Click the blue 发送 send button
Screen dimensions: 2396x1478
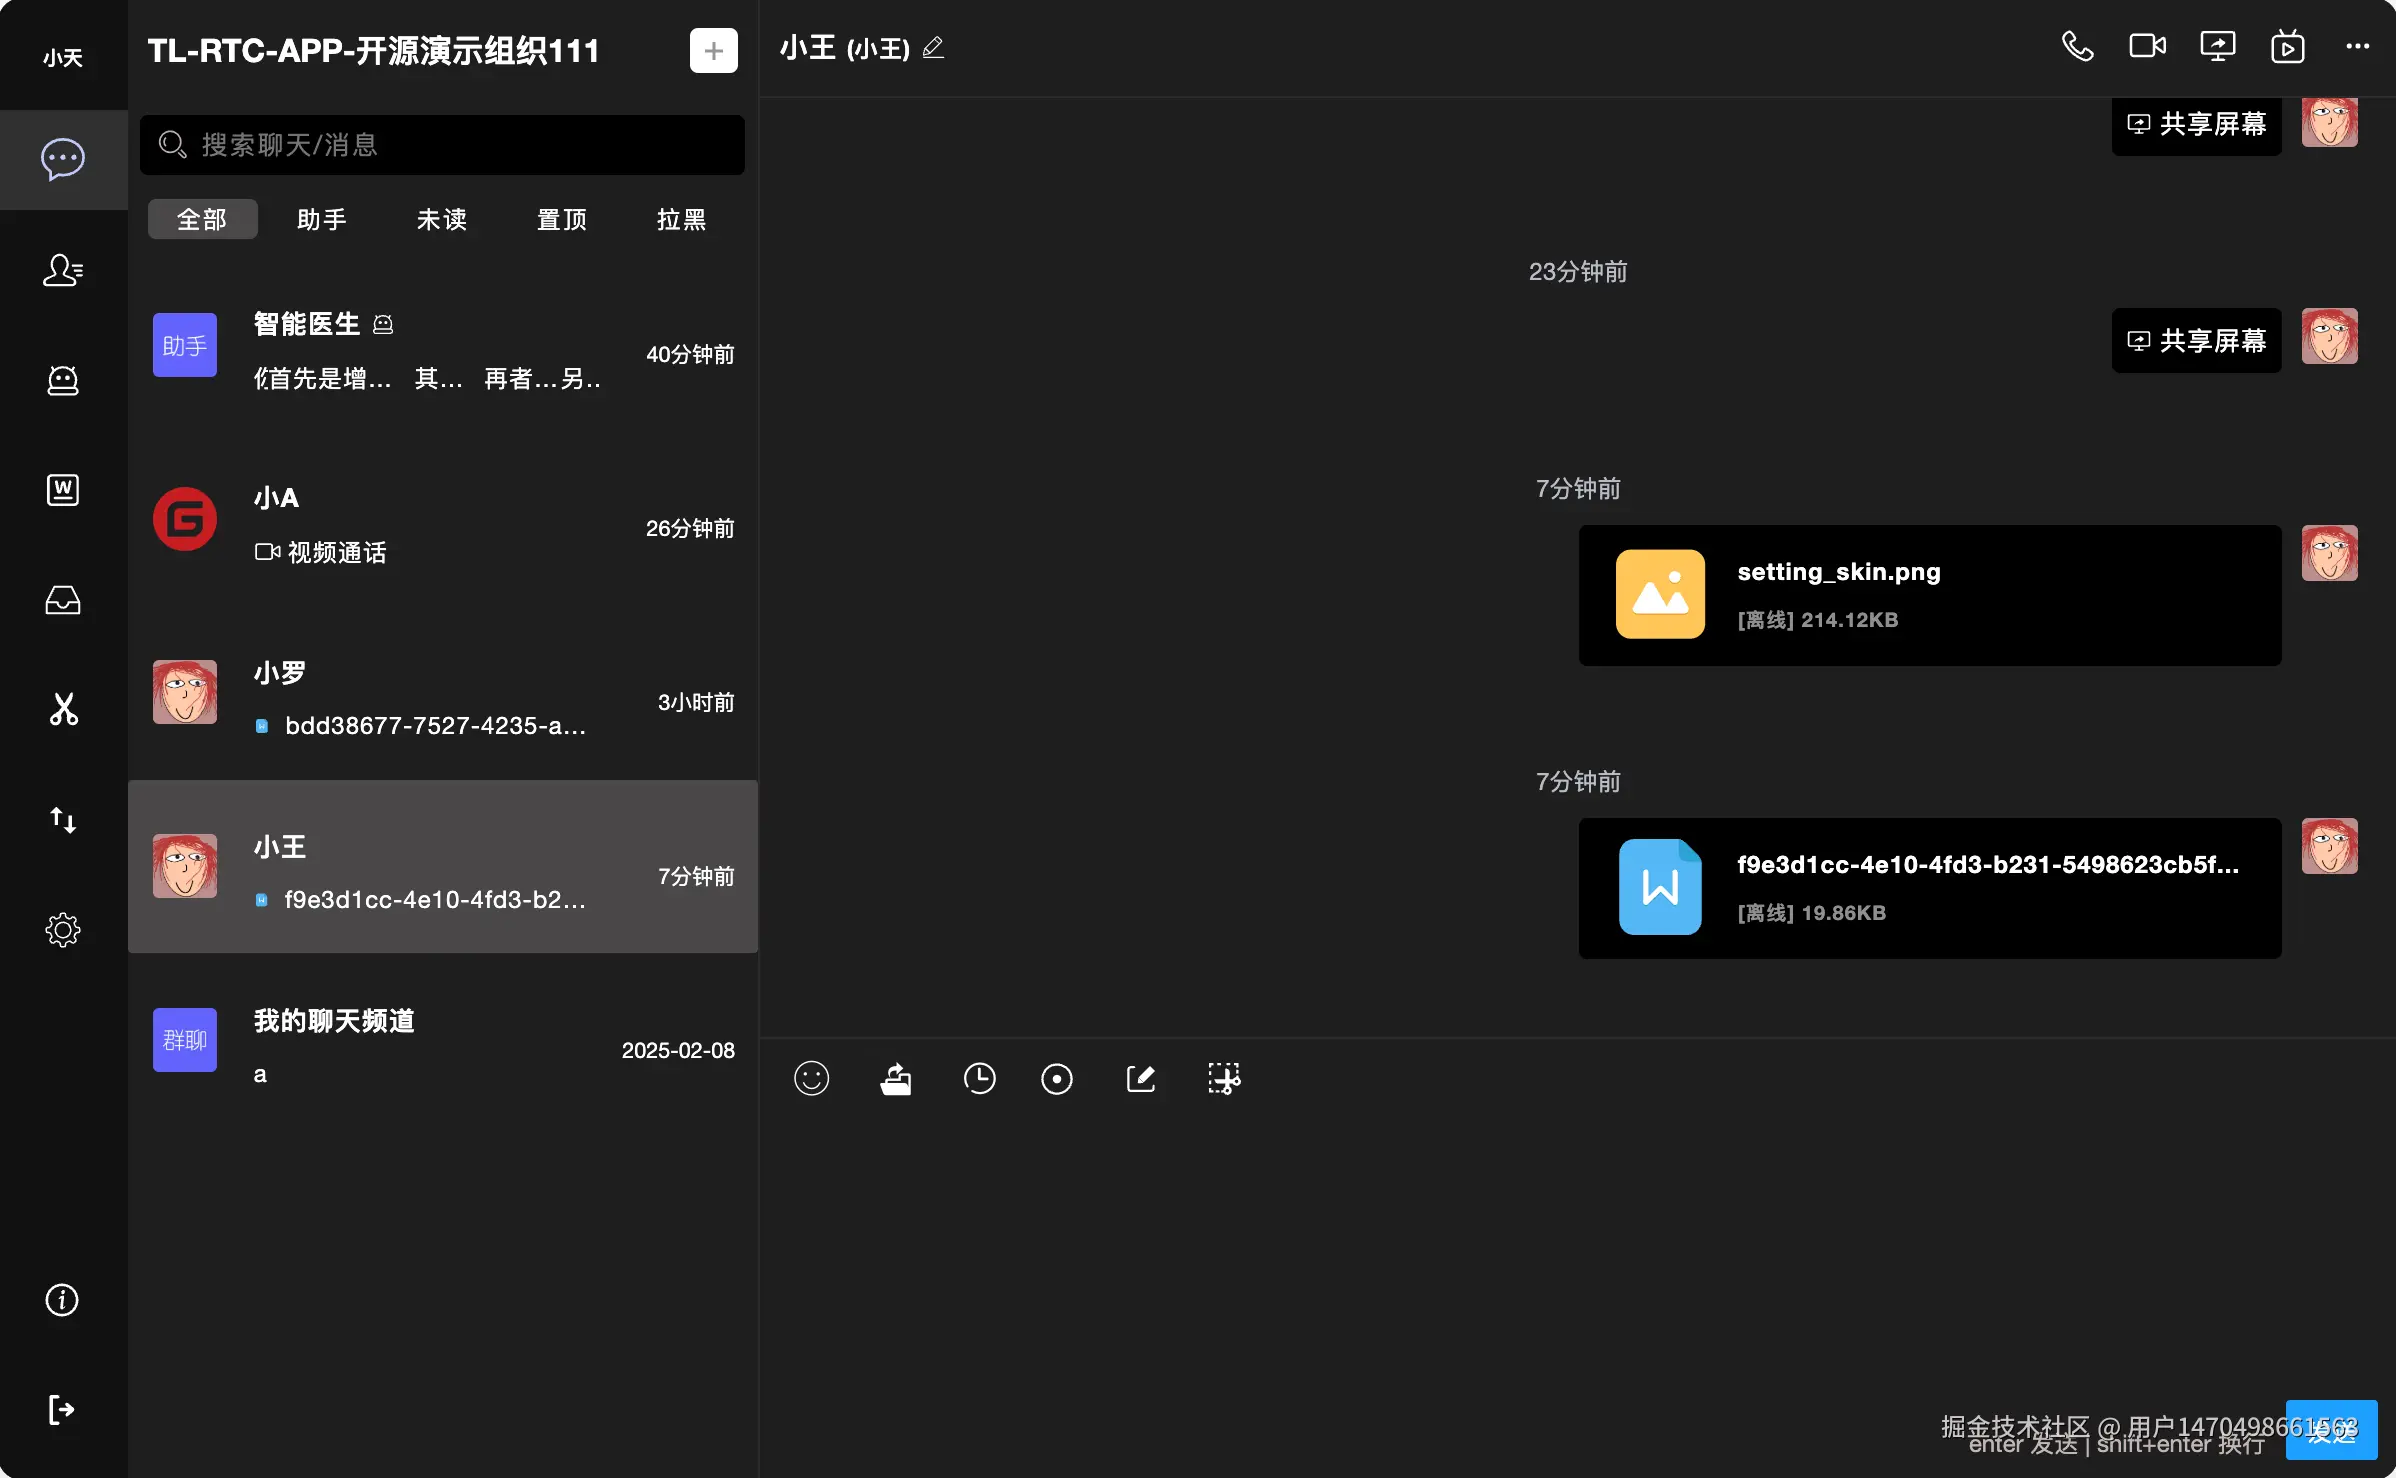[x=2331, y=1431]
